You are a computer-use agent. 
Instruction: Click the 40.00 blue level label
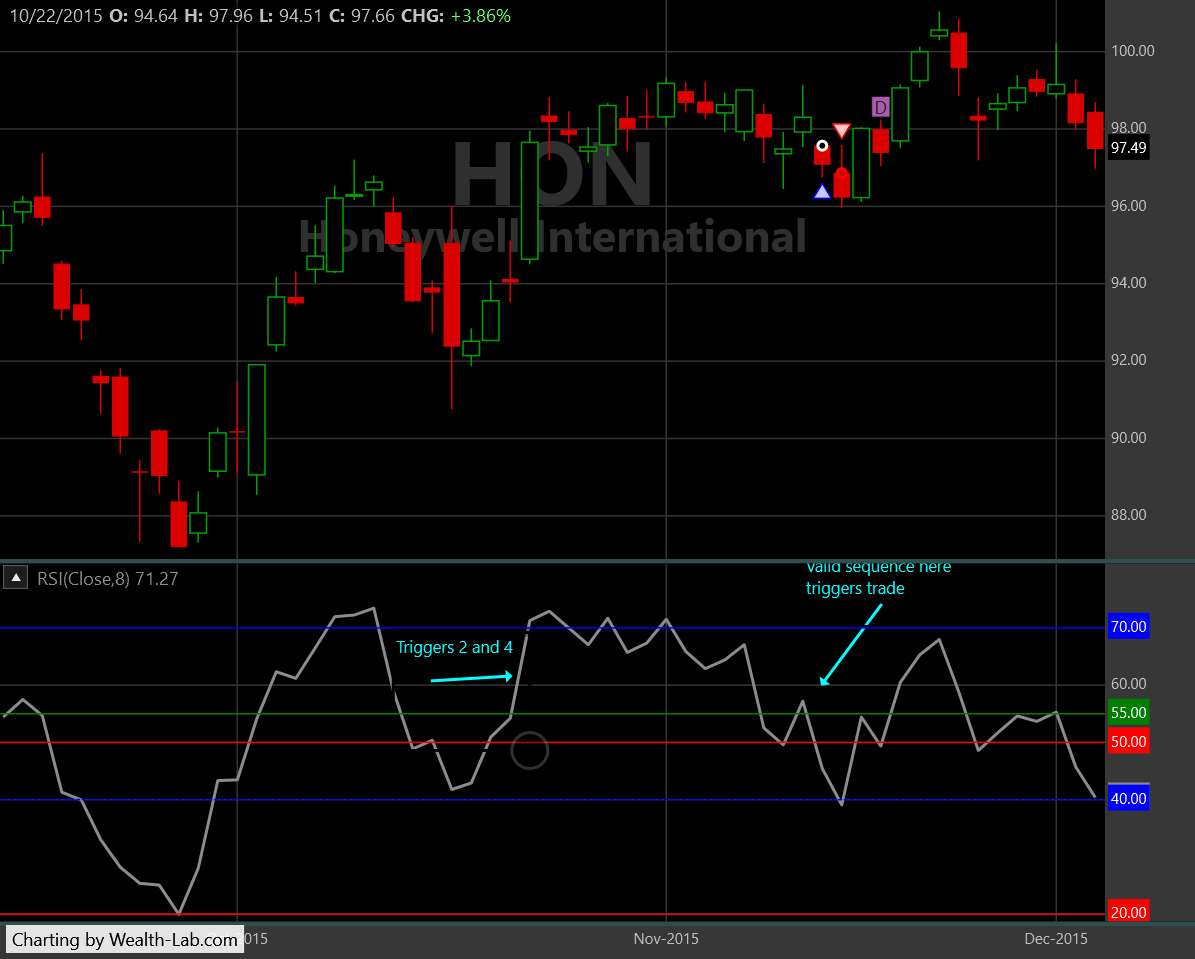1128,799
